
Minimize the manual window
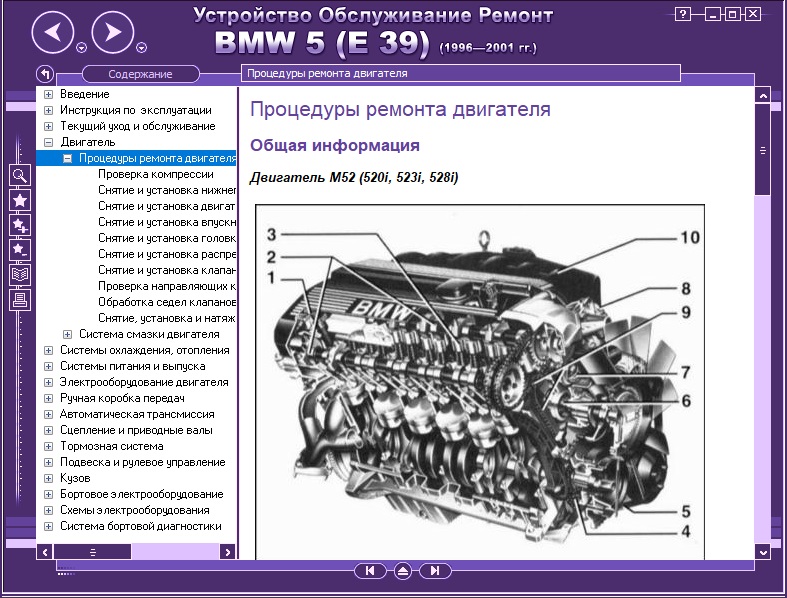(x=713, y=14)
